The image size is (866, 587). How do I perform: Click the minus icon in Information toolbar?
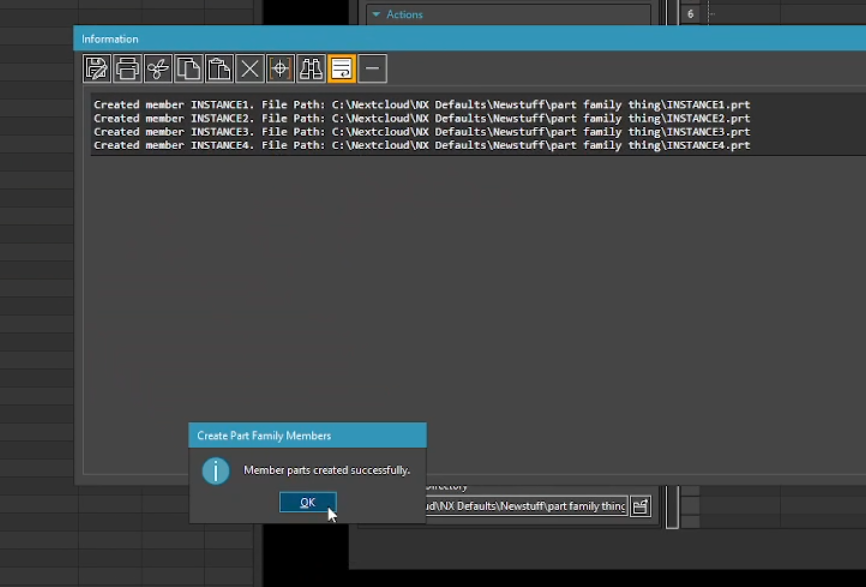click(x=372, y=68)
